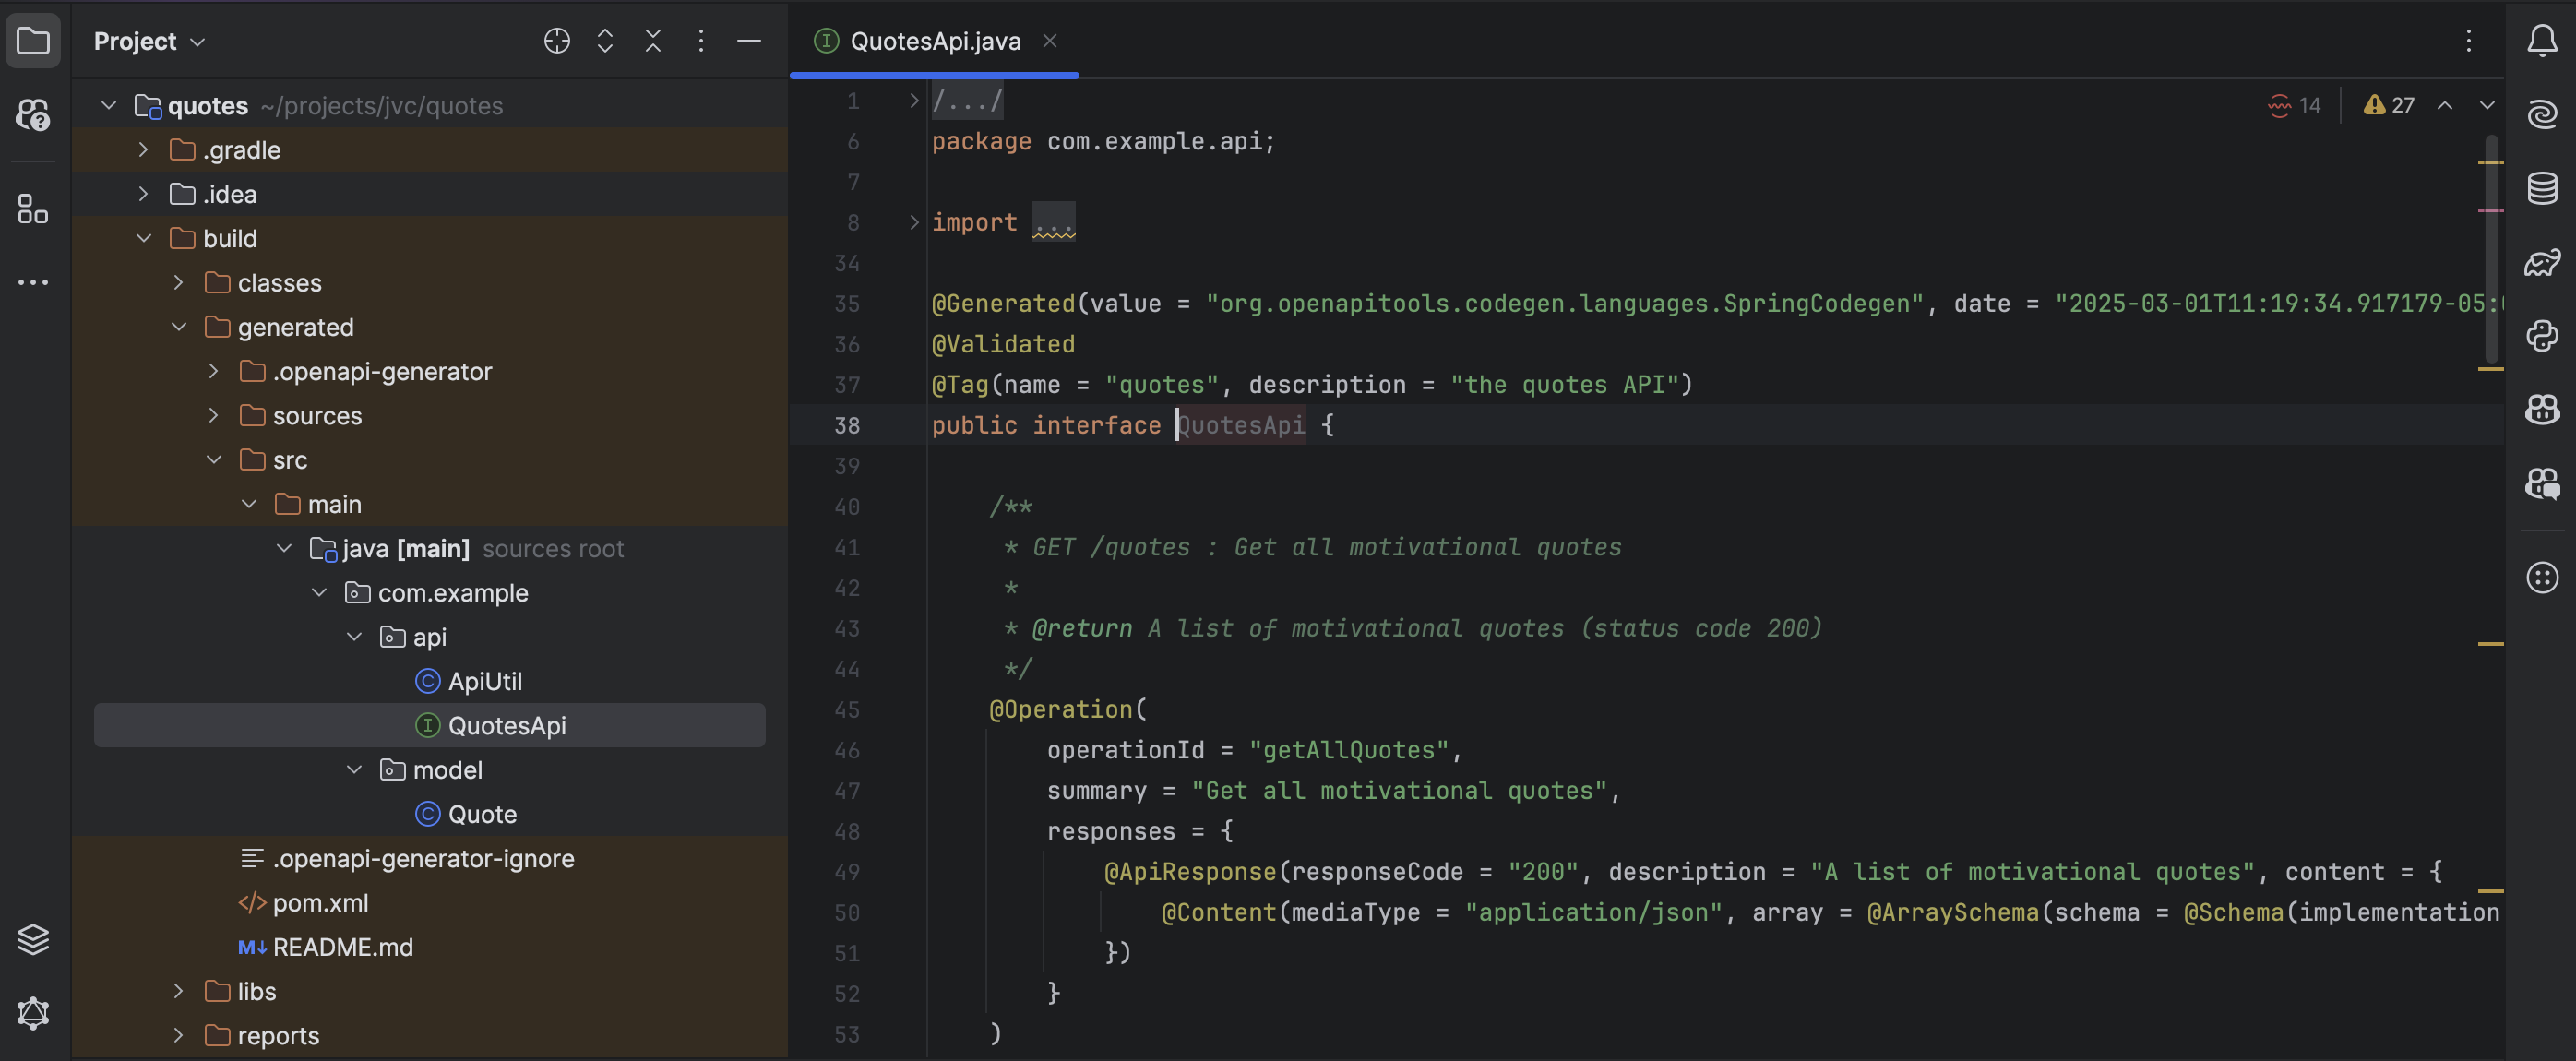Open README.md in the project tree
The width and height of the screenshot is (2576, 1061).
[342, 947]
